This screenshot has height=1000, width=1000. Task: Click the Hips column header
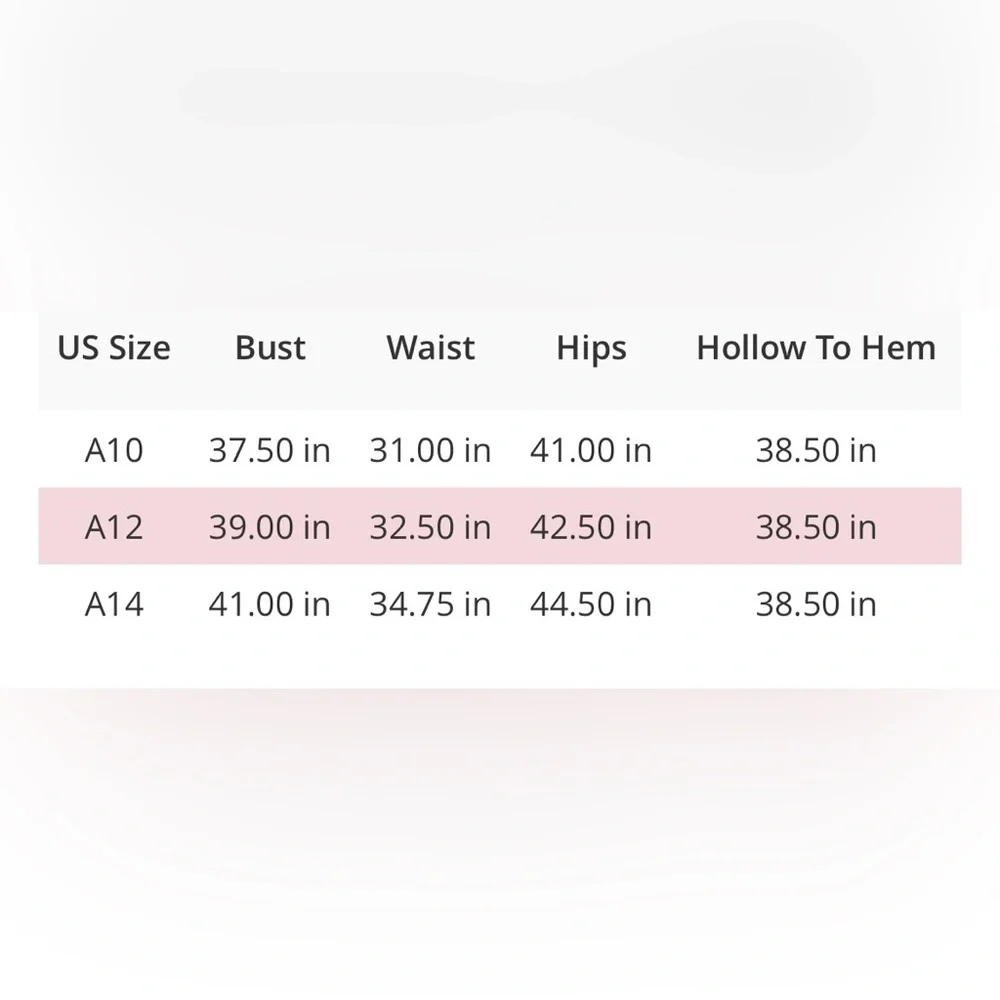[591, 348]
